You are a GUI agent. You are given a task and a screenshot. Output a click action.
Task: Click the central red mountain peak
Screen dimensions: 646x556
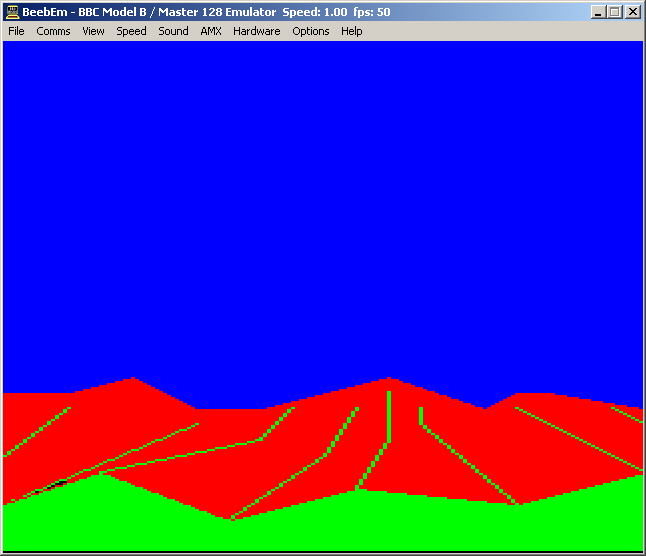point(389,385)
